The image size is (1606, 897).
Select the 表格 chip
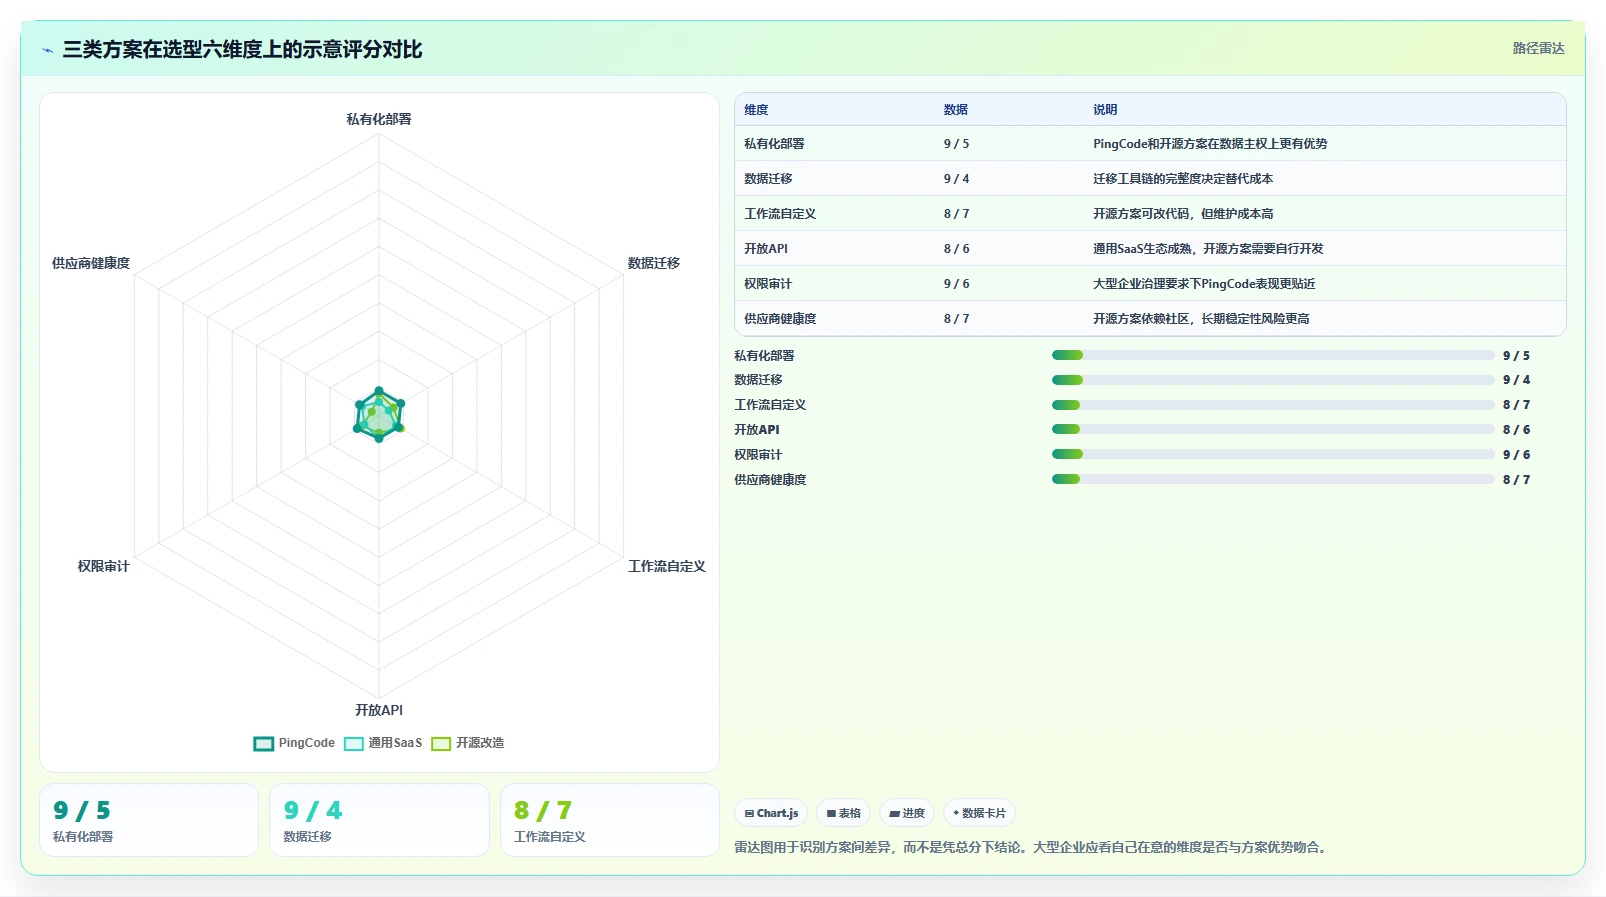click(843, 813)
